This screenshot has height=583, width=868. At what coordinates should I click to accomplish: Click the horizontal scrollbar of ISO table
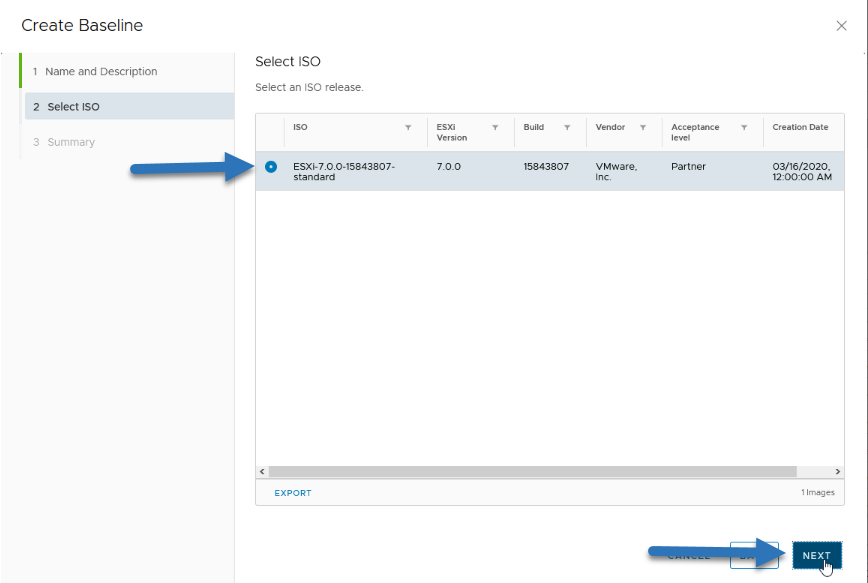tap(532, 472)
